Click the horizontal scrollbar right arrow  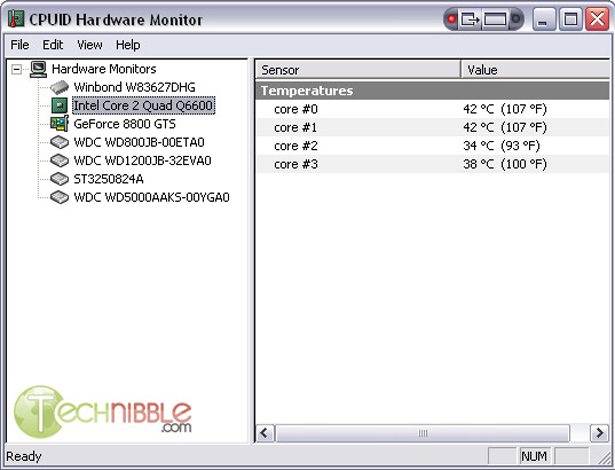[600, 433]
